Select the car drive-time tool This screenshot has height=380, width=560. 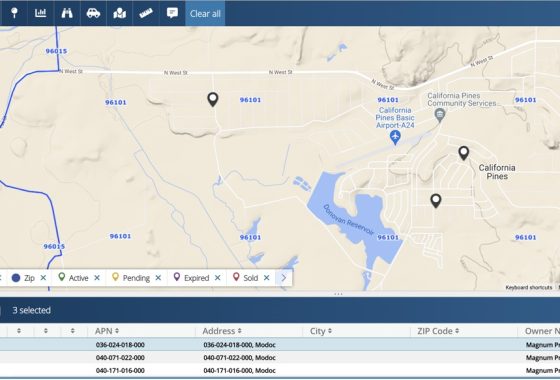coord(93,13)
